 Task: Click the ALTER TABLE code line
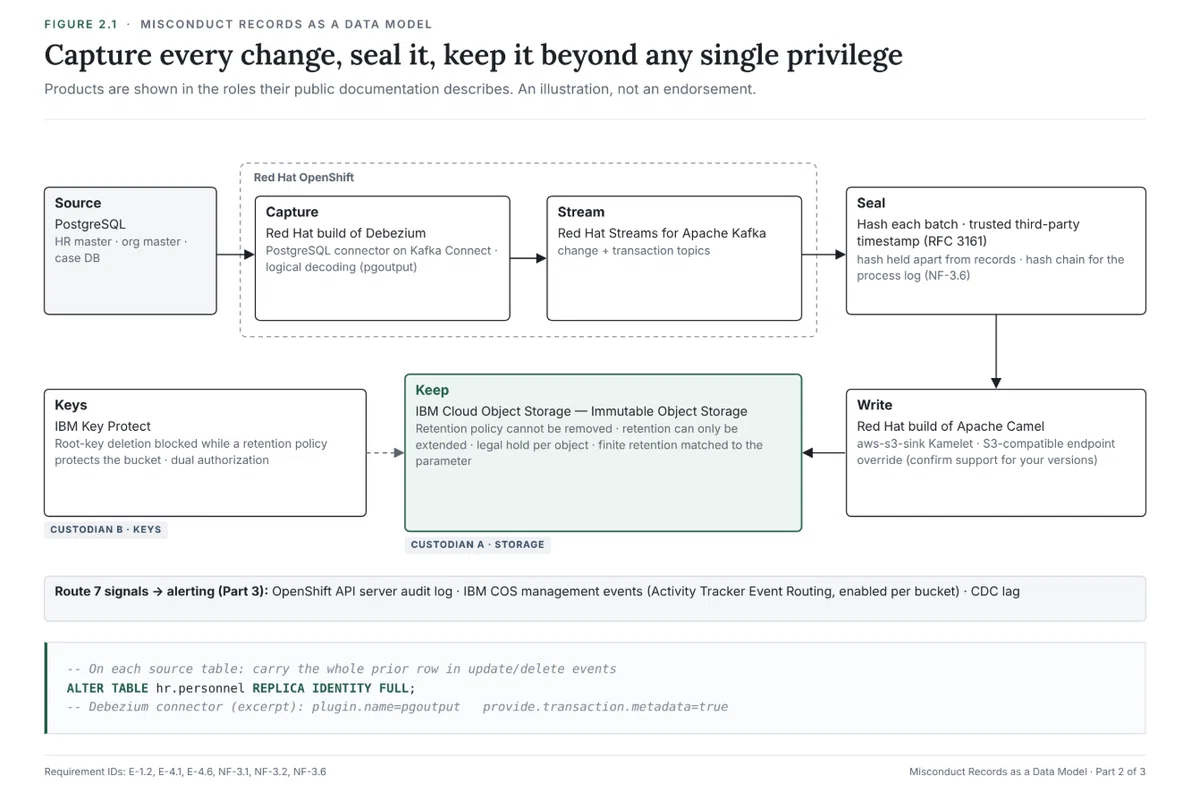tap(241, 688)
